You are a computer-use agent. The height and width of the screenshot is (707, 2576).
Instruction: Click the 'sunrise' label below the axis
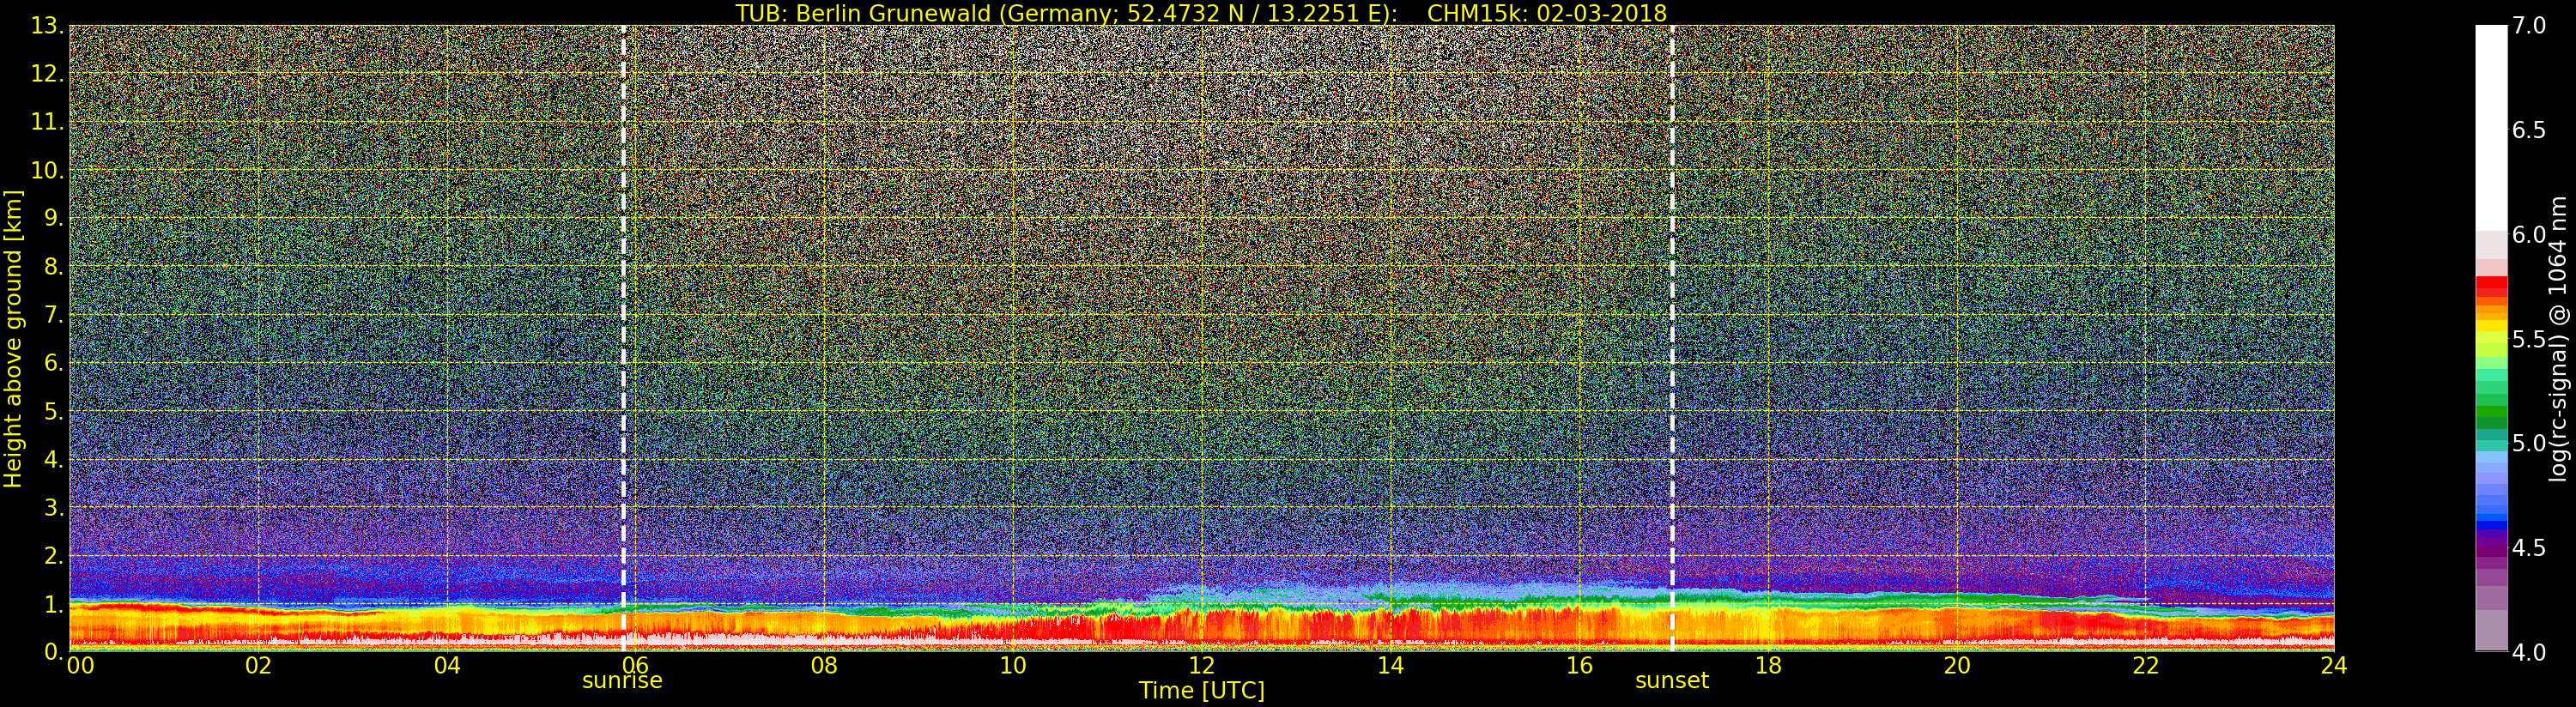[622, 681]
